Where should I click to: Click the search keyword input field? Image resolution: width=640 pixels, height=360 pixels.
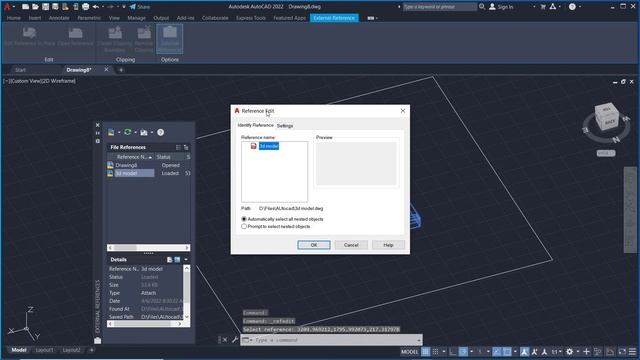[x=439, y=7]
